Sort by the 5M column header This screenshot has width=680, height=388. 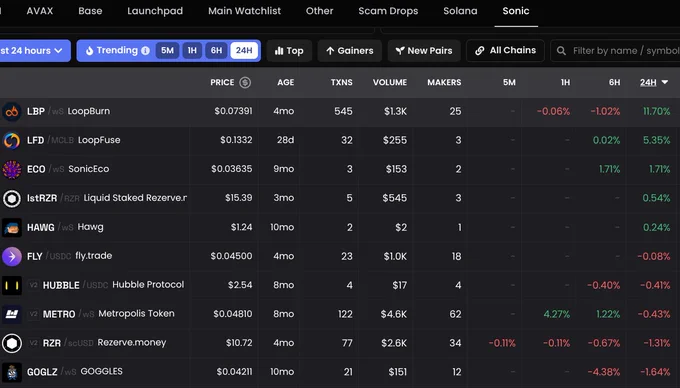[509, 82]
